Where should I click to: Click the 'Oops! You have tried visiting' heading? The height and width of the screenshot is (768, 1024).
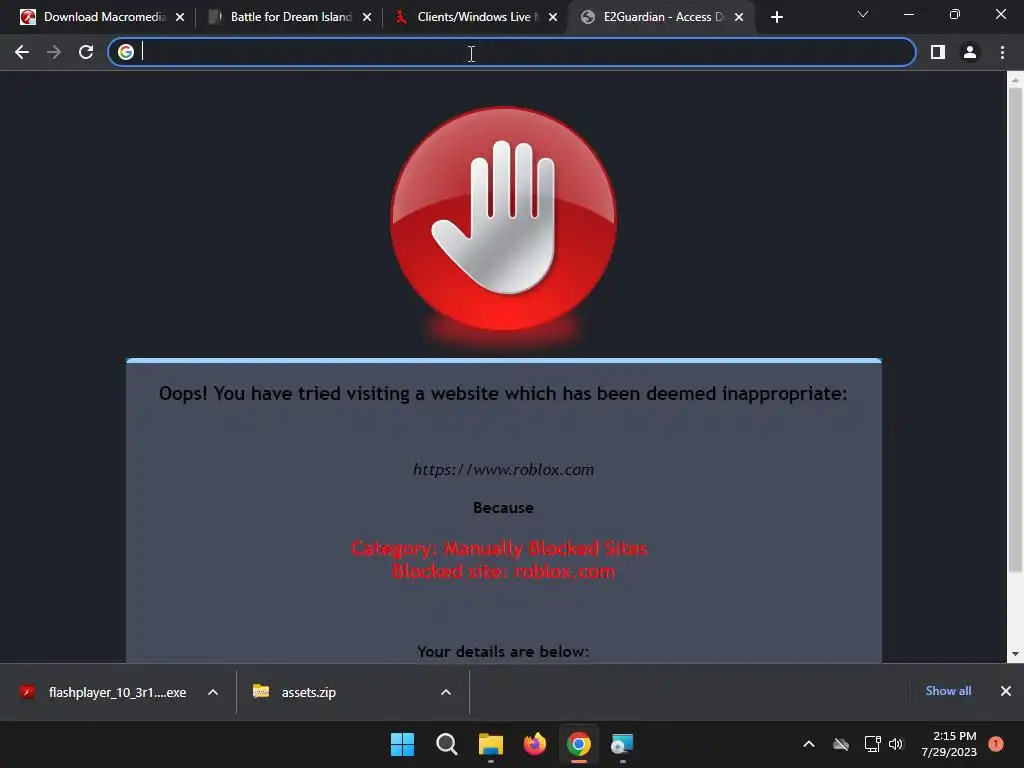tap(503, 394)
